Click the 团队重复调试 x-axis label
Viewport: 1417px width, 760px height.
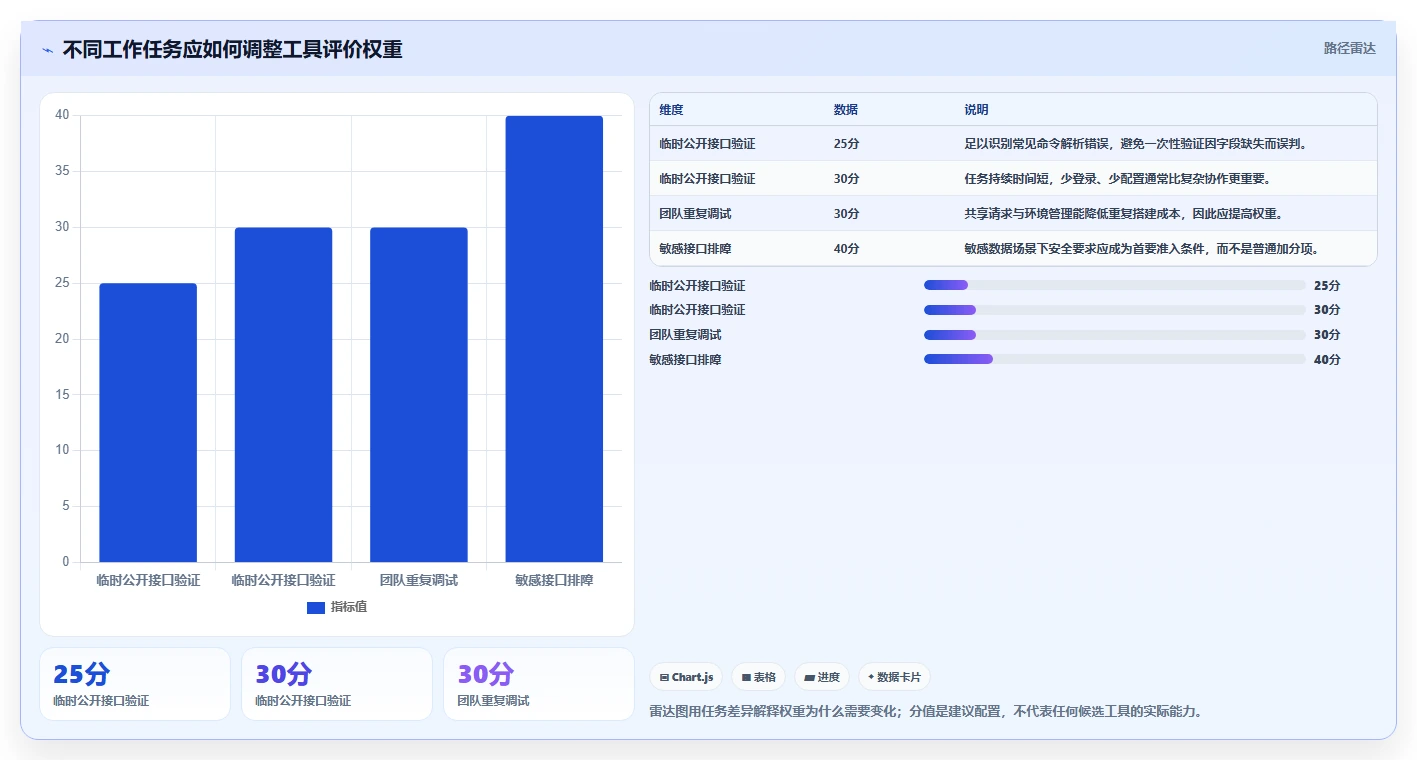419,580
